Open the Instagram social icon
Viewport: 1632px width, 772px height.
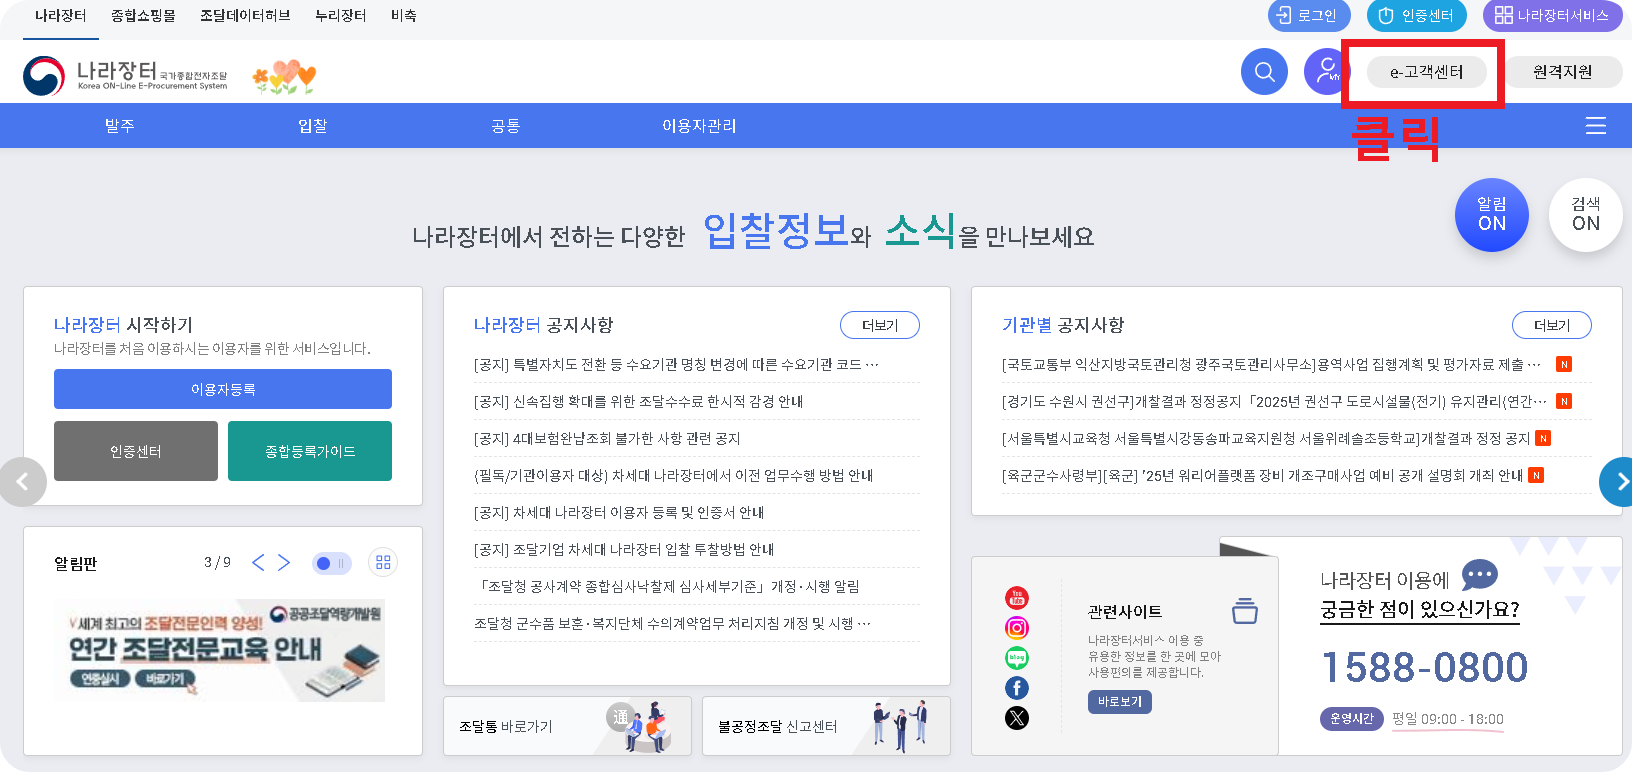click(x=1016, y=628)
